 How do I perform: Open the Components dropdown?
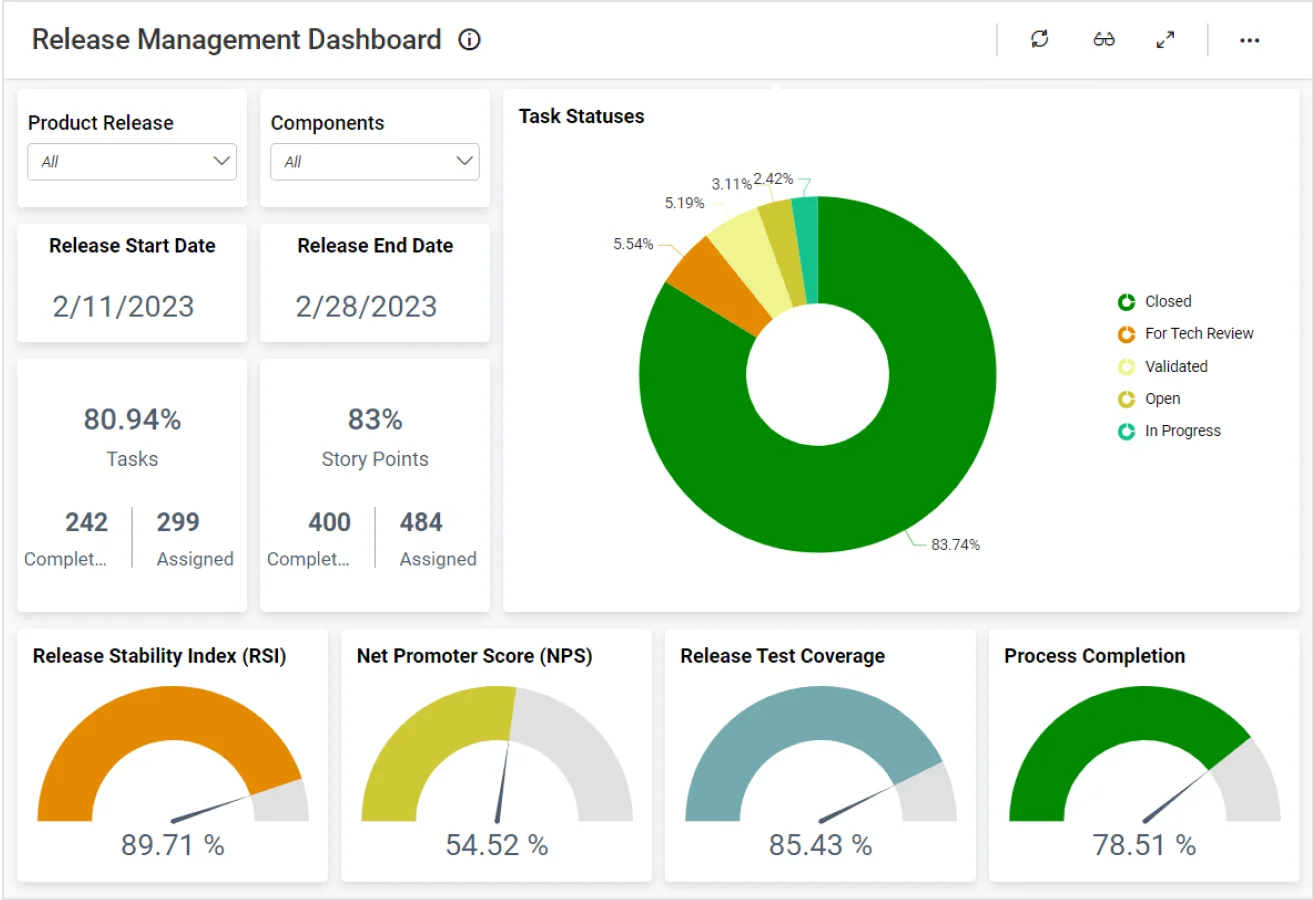[x=374, y=161]
